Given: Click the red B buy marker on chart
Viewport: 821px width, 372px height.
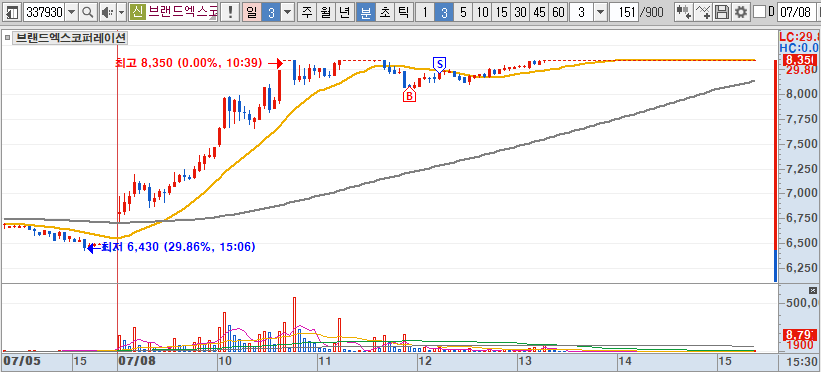Looking at the screenshot, I should (409, 95).
